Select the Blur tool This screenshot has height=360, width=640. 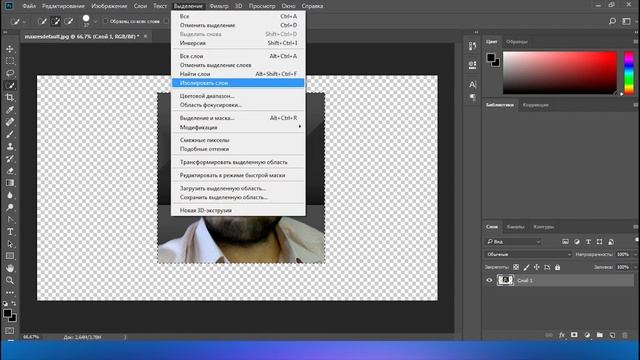pyautogui.click(x=10, y=195)
